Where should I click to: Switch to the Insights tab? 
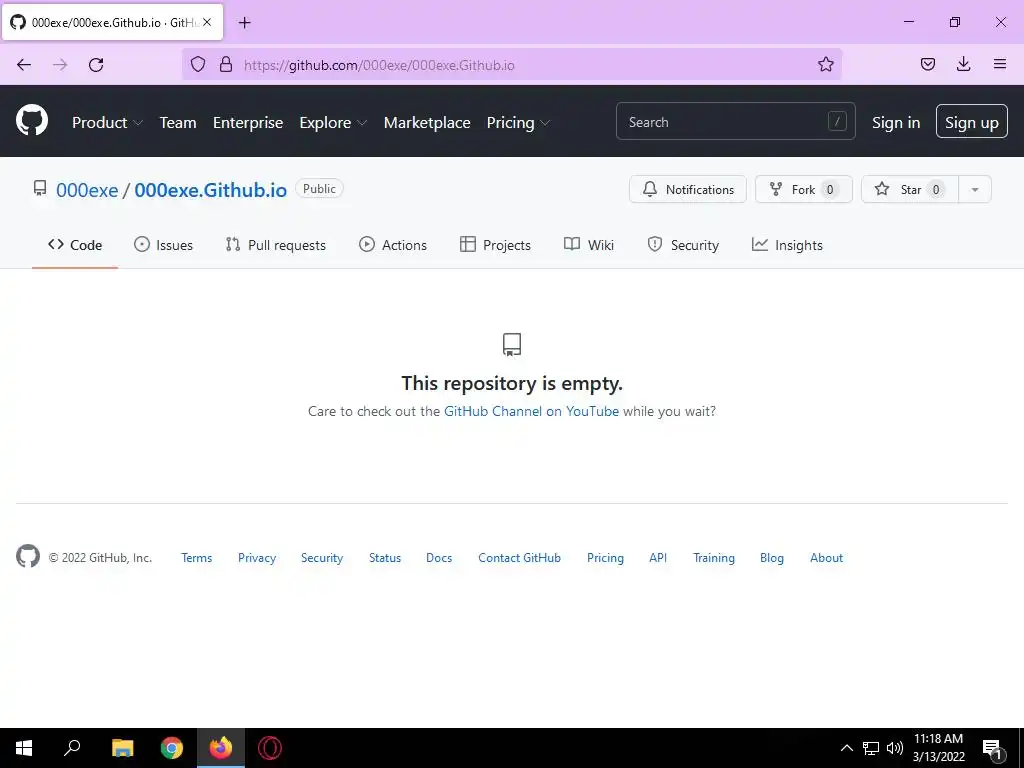click(787, 245)
